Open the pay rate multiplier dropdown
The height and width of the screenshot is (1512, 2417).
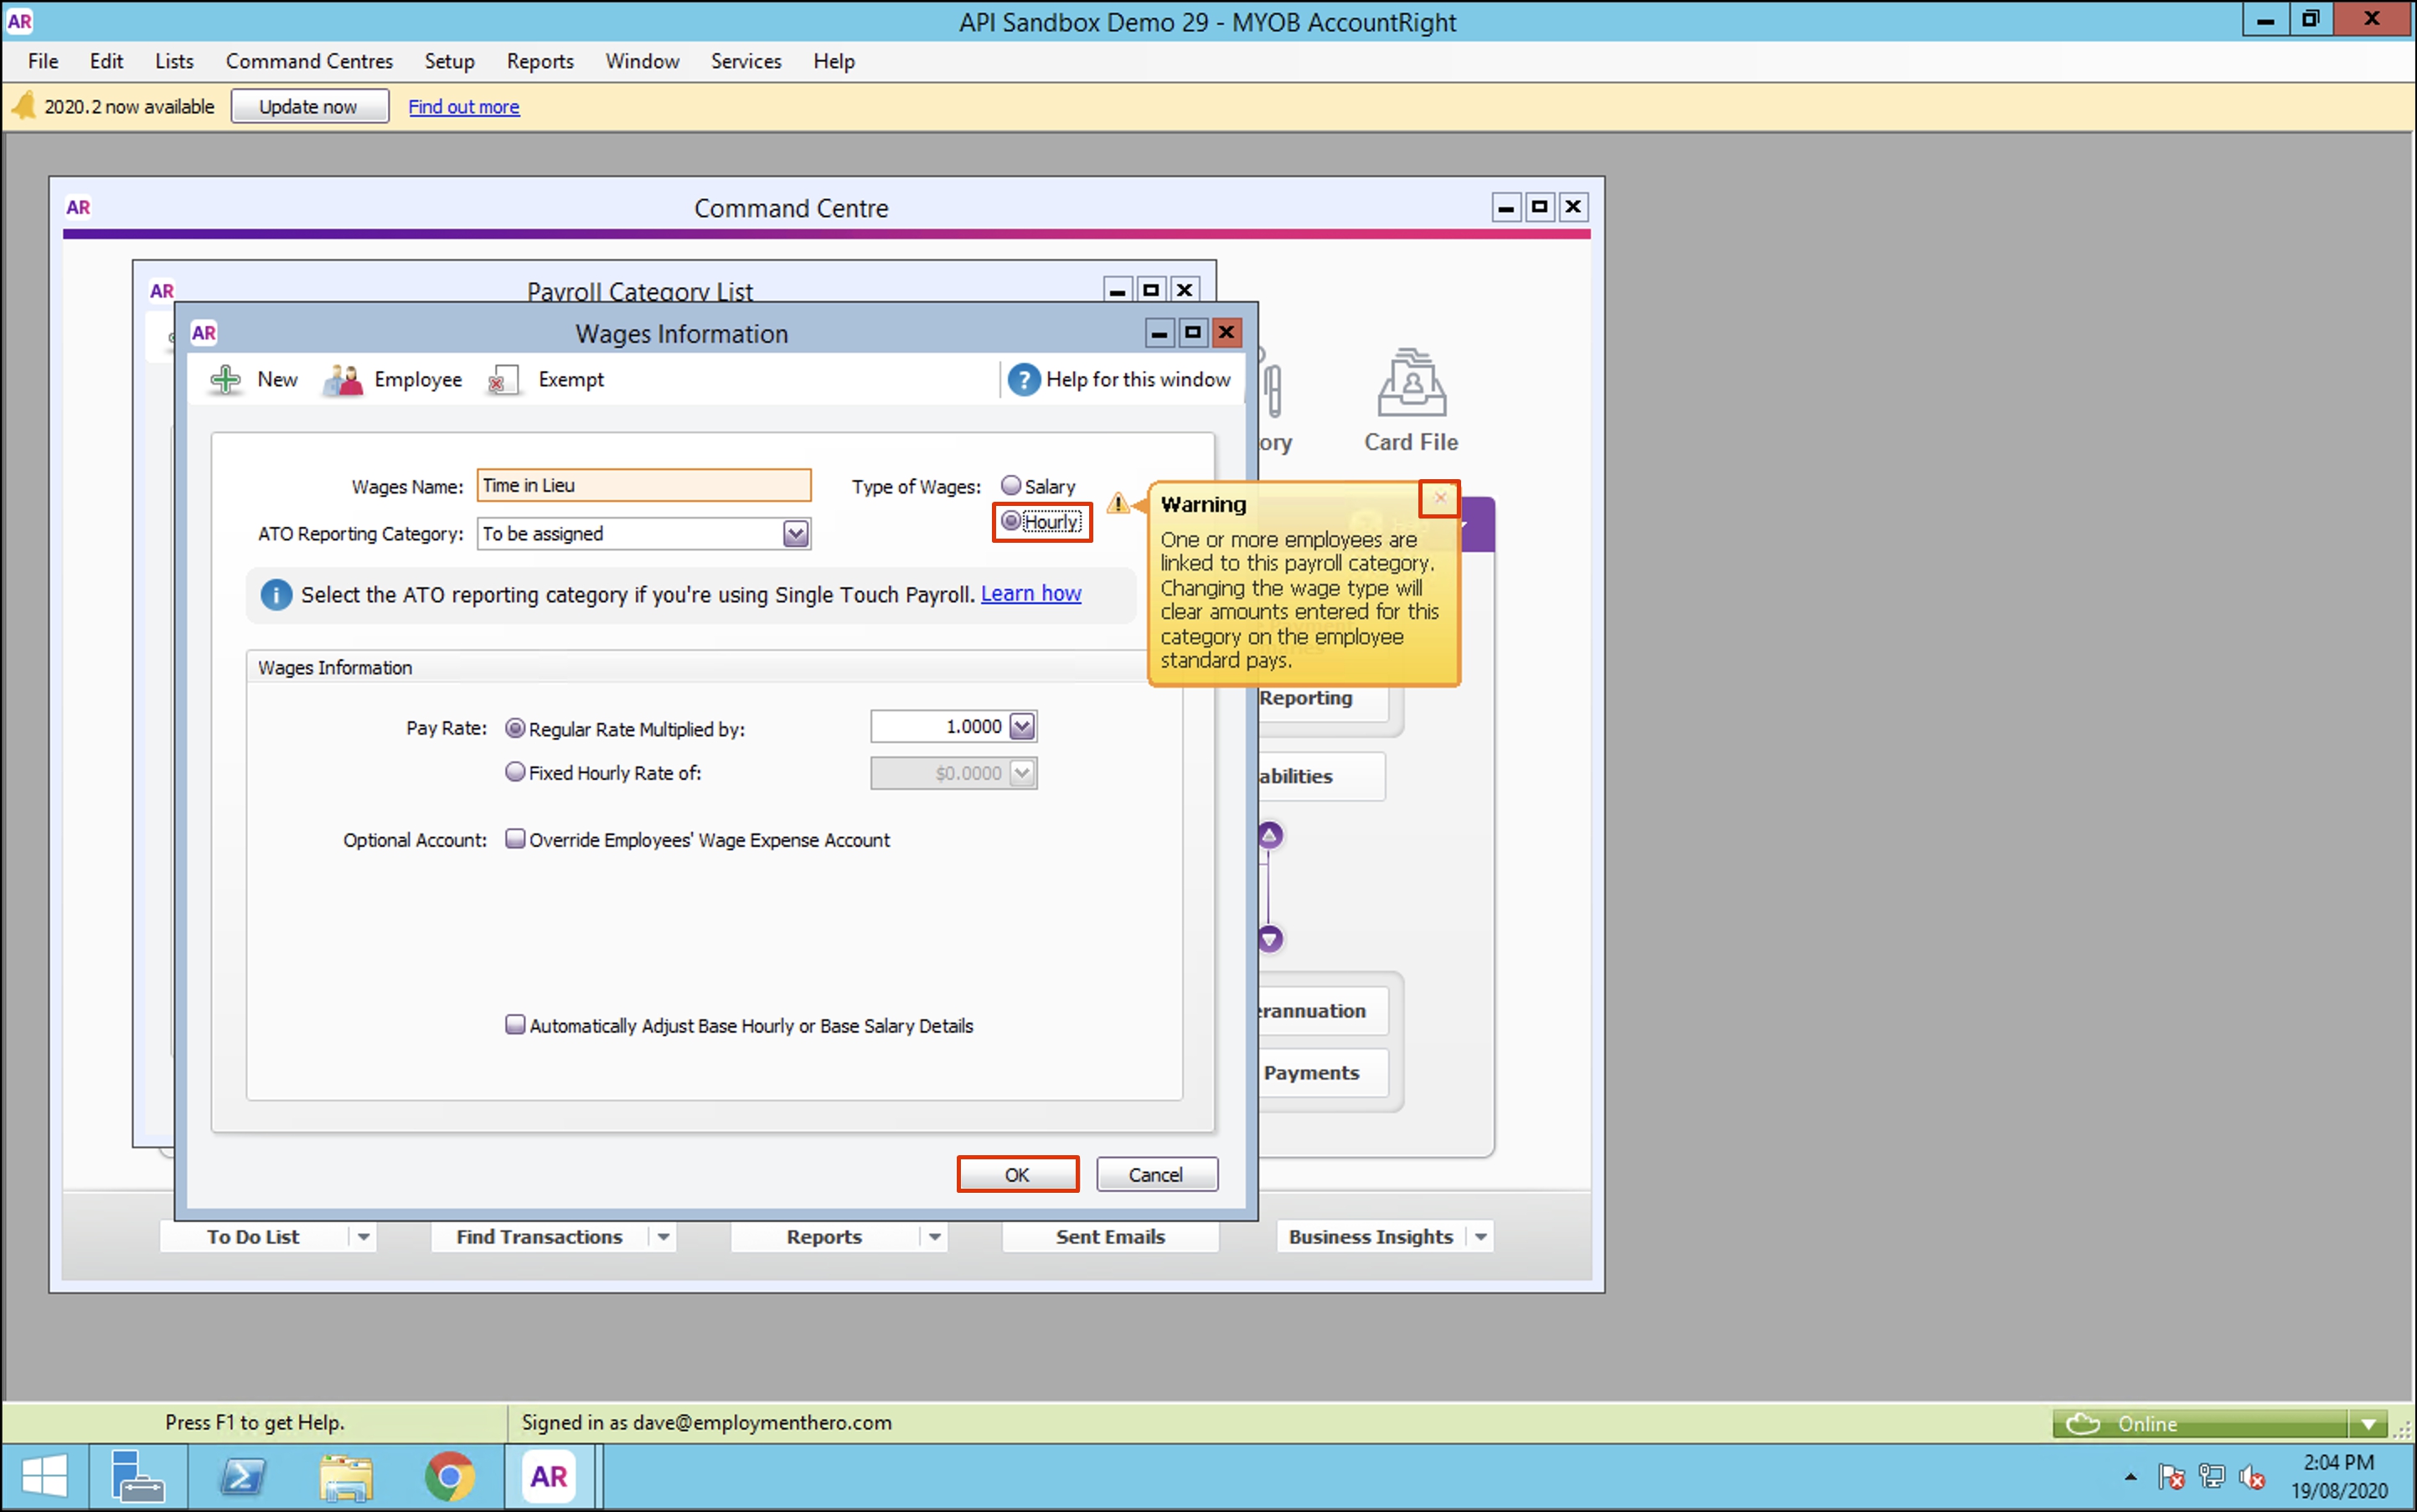1022,727
